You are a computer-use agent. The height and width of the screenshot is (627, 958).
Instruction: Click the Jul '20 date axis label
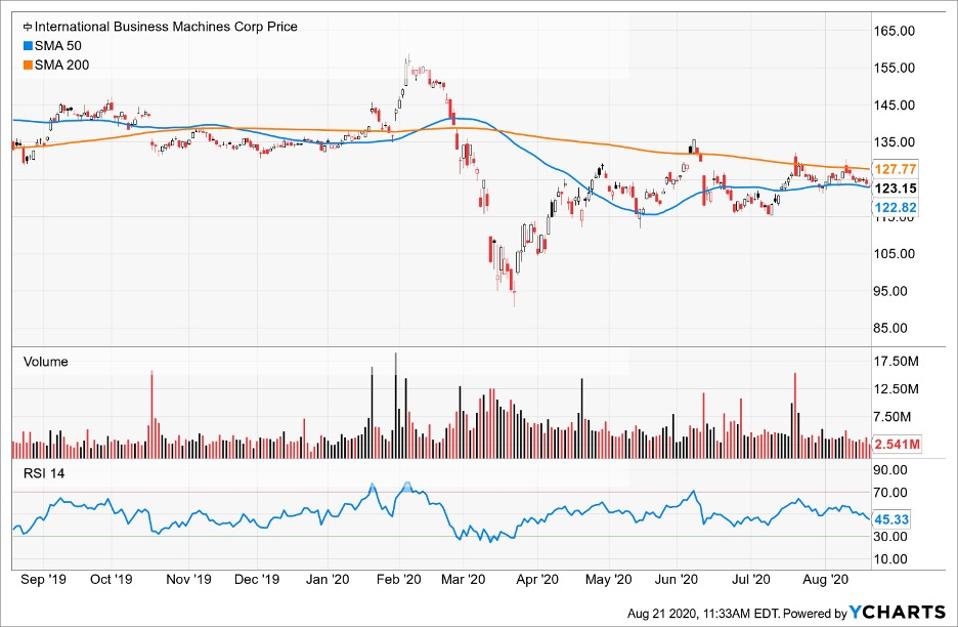(751, 579)
